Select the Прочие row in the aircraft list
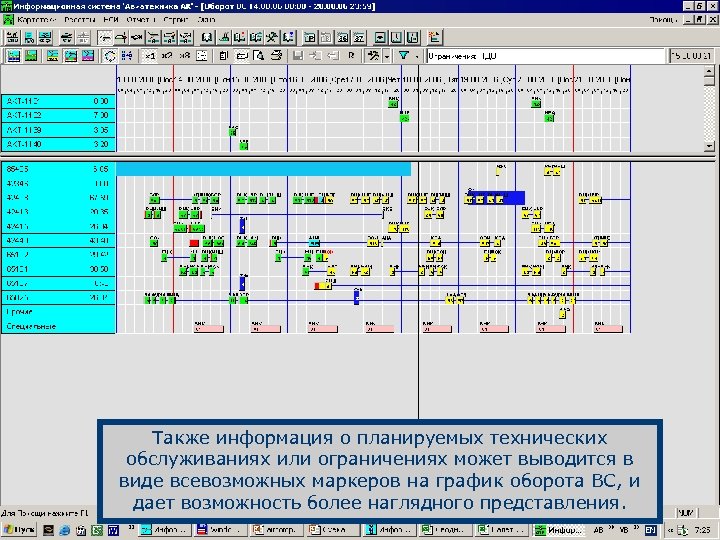 tap(58, 312)
